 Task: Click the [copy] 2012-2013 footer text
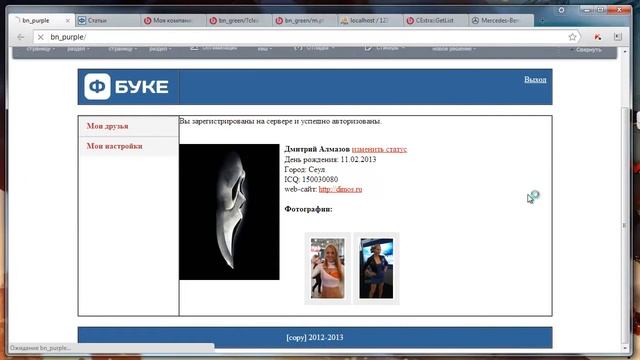315,338
